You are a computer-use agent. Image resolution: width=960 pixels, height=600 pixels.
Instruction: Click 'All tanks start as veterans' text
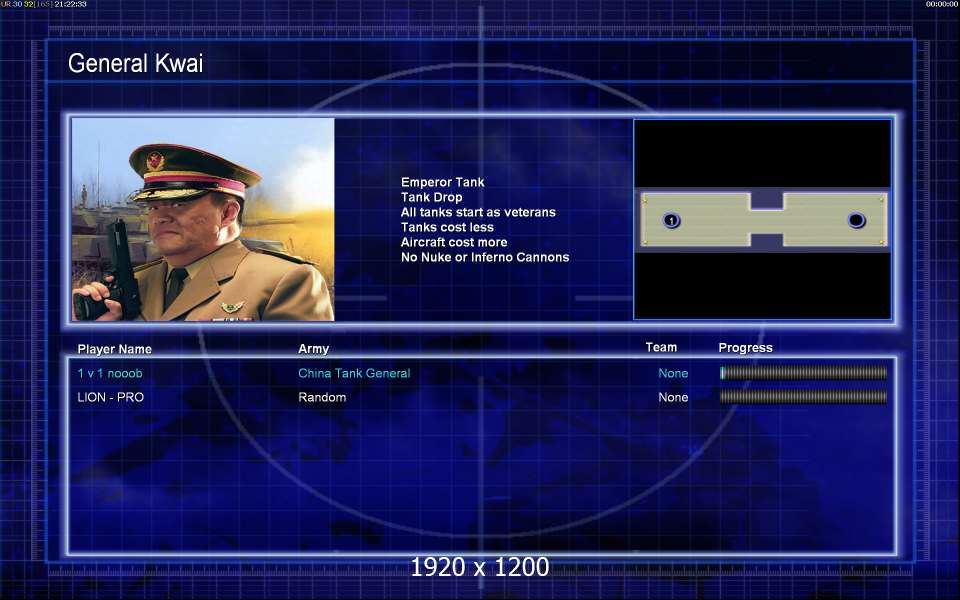478,212
